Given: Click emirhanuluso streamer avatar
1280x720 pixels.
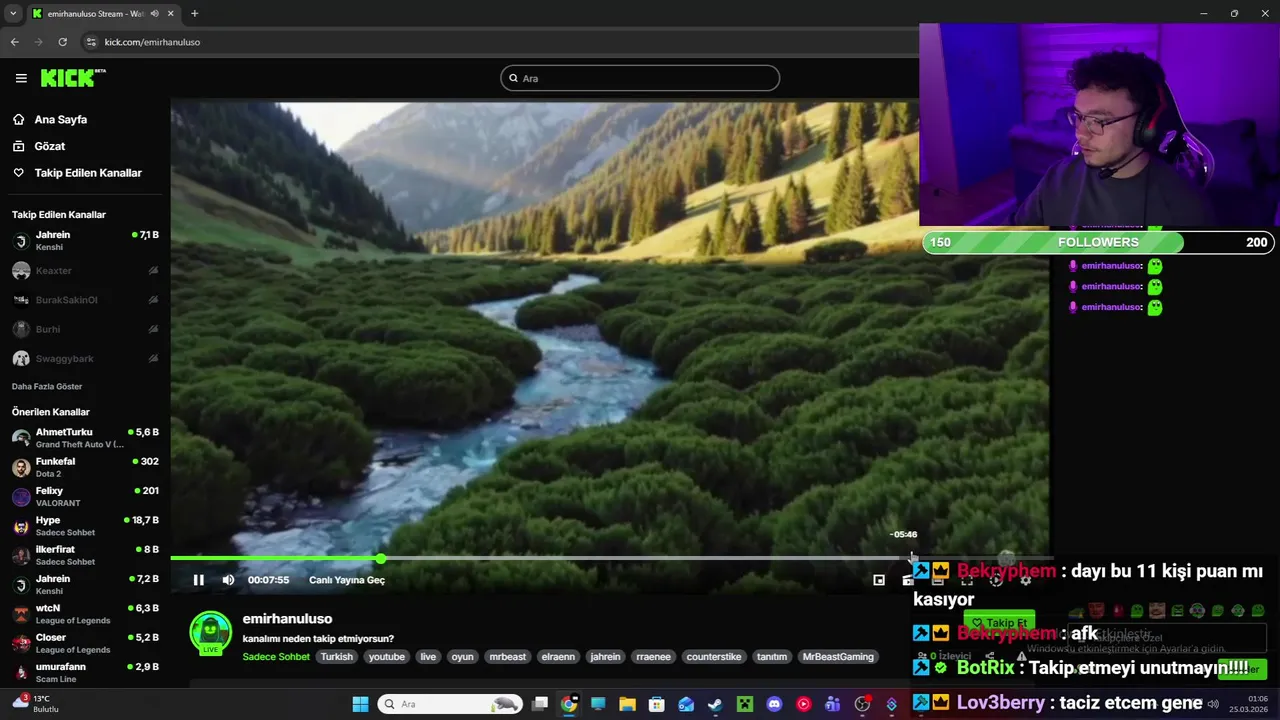Looking at the screenshot, I should pos(210,634).
